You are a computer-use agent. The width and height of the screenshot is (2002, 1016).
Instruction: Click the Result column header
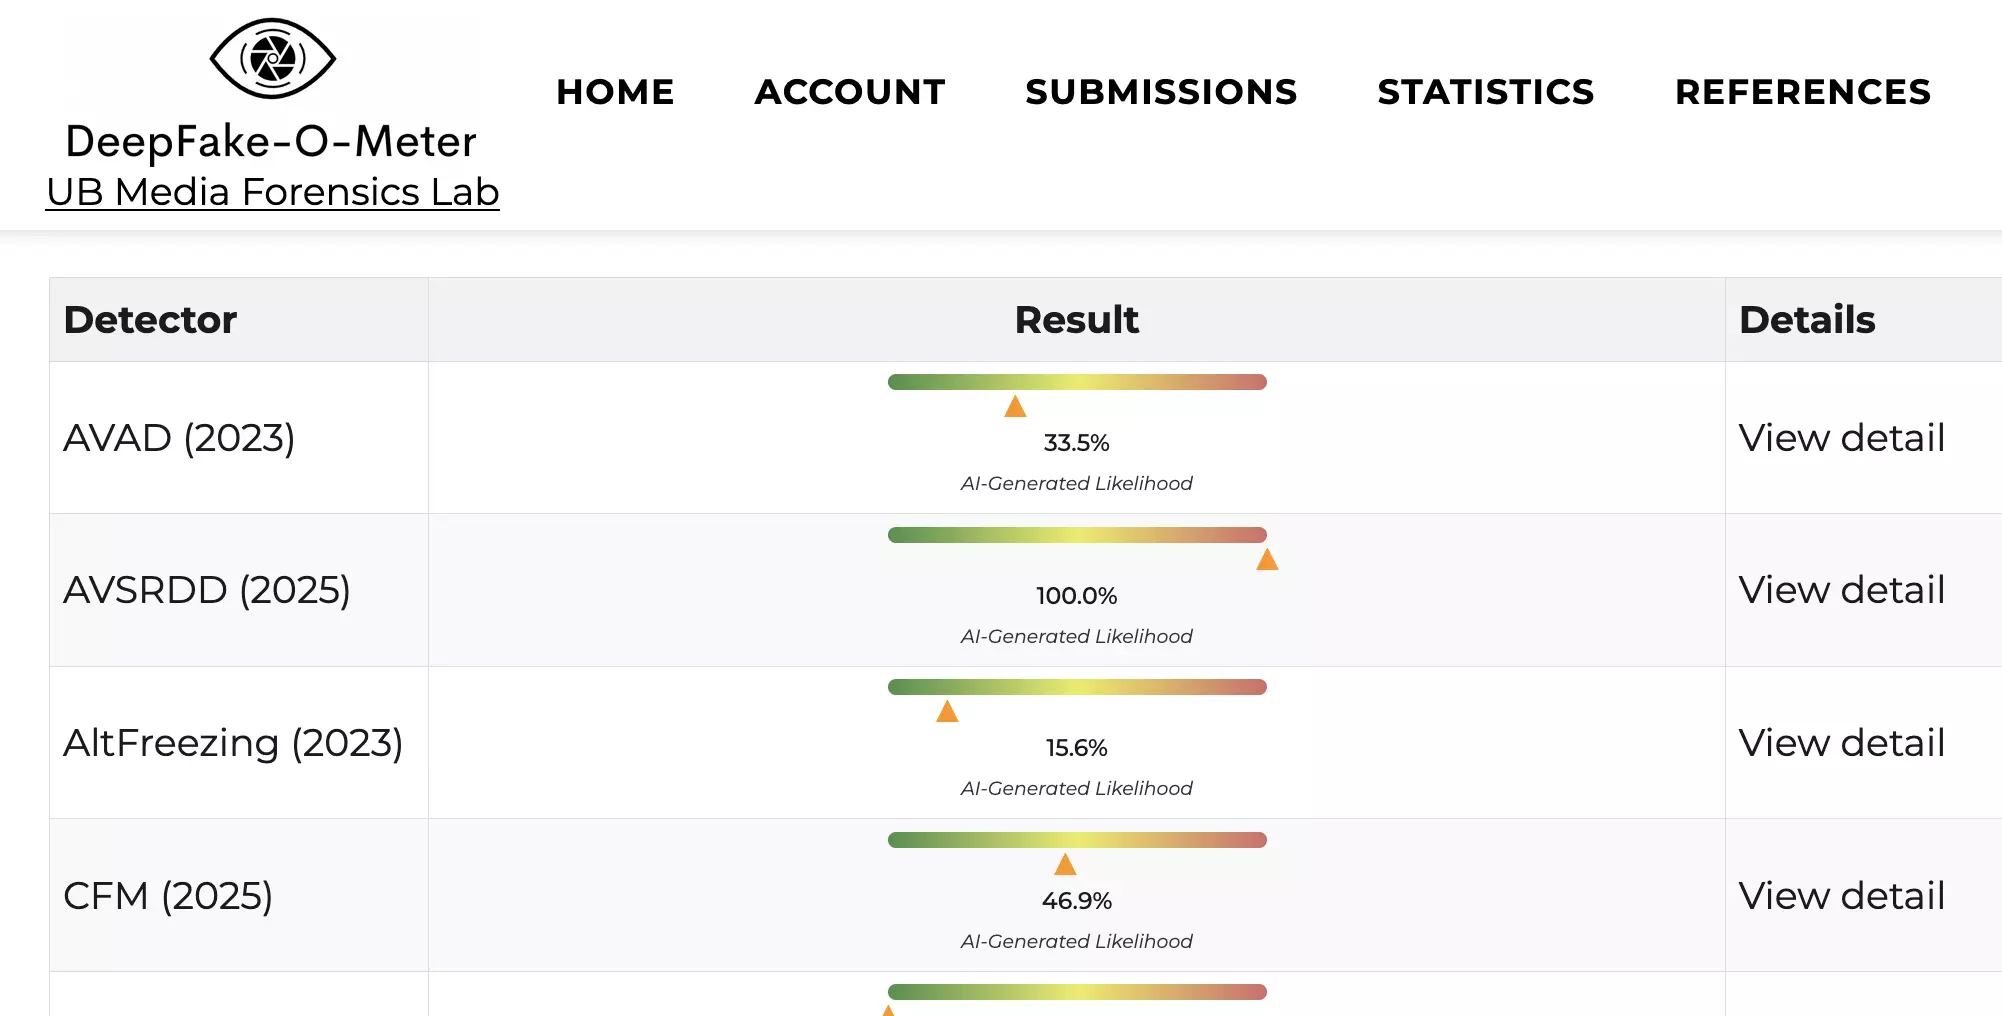[1076, 320]
